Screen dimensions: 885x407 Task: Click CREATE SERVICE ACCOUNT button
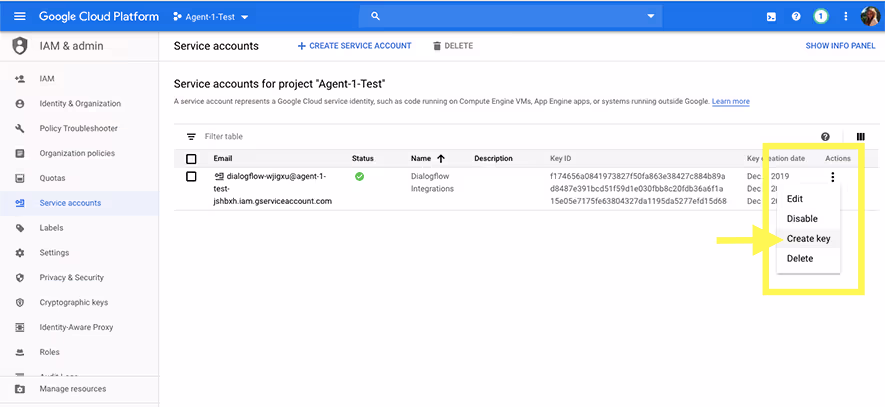(354, 46)
